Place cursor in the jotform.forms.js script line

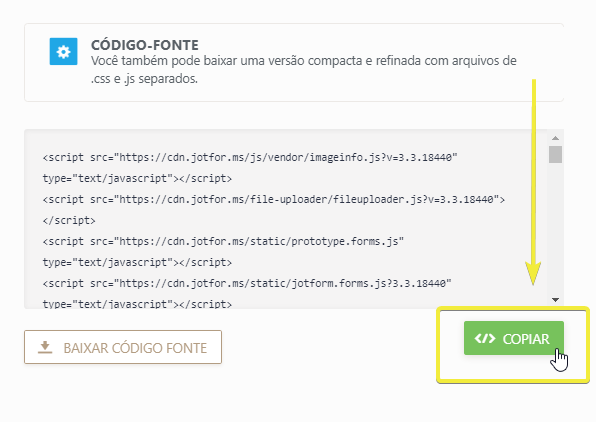point(247,283)
